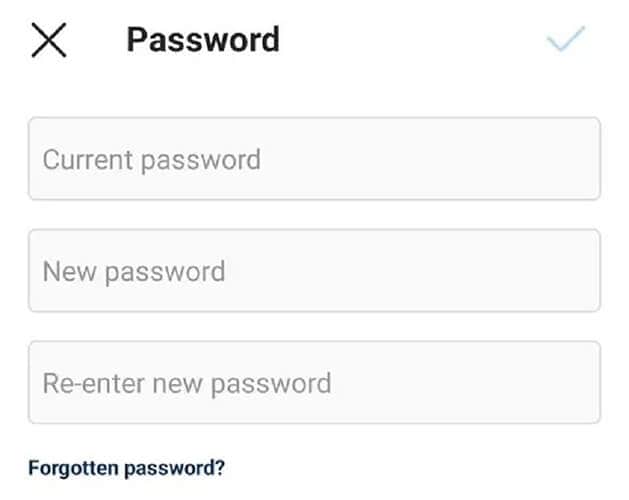629x500 pixels.
Task: Follow the Forgotten password? hyperlink
Action: [127, 467]
